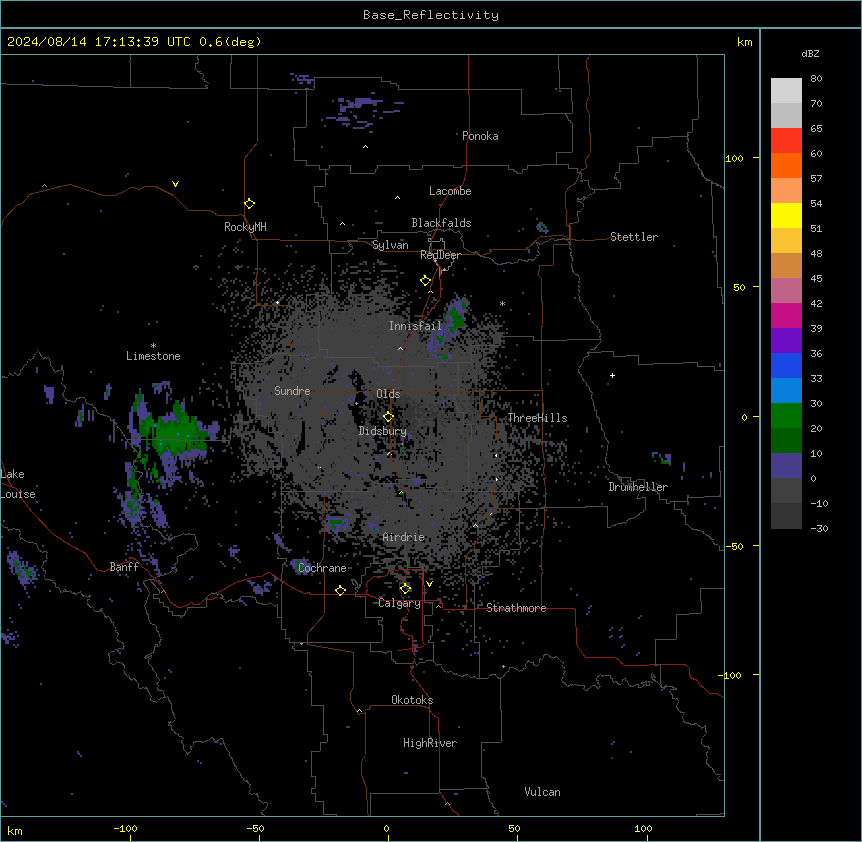
Task: Click the RedDeer city label
Action: click(x=440, y=255)
